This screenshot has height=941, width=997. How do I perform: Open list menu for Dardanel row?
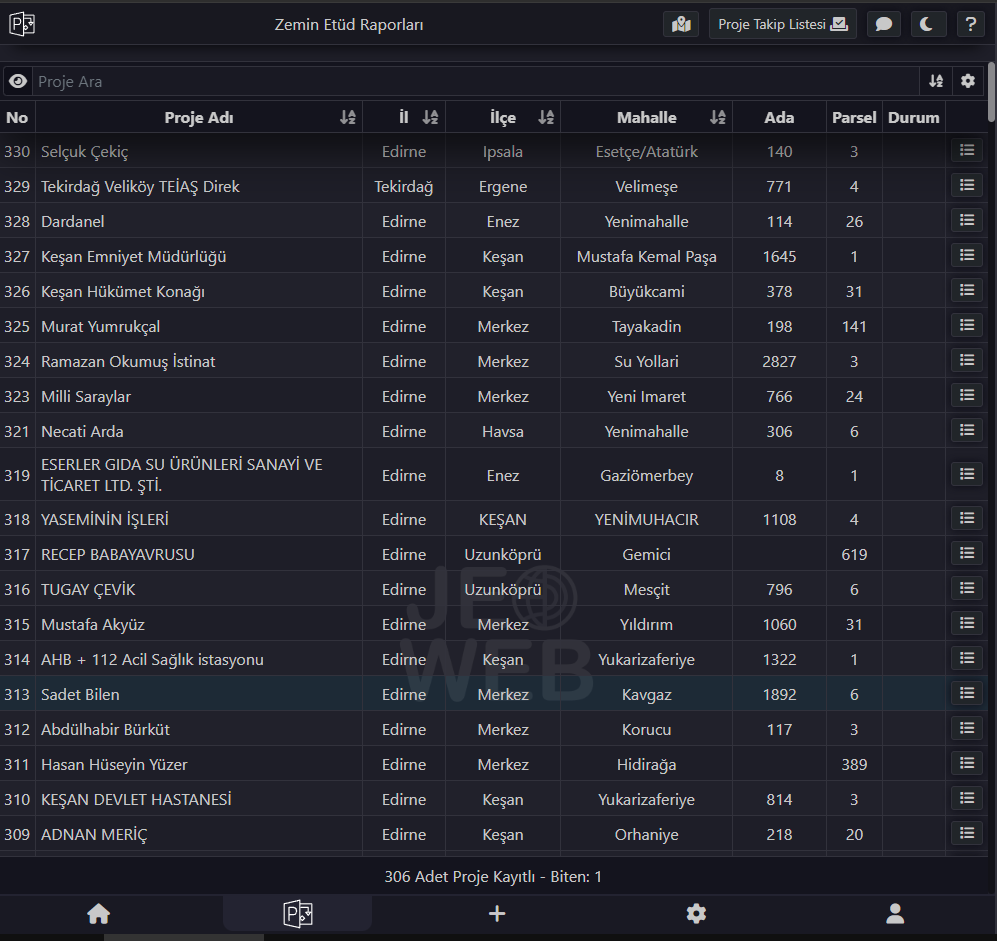click(966, 221)
